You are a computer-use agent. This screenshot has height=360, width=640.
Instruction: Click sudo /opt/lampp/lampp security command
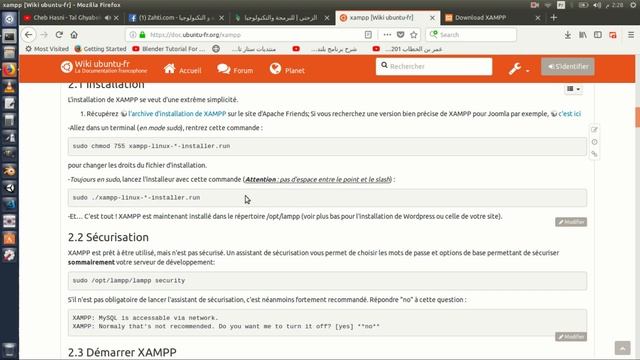click(x=129, y=280)
